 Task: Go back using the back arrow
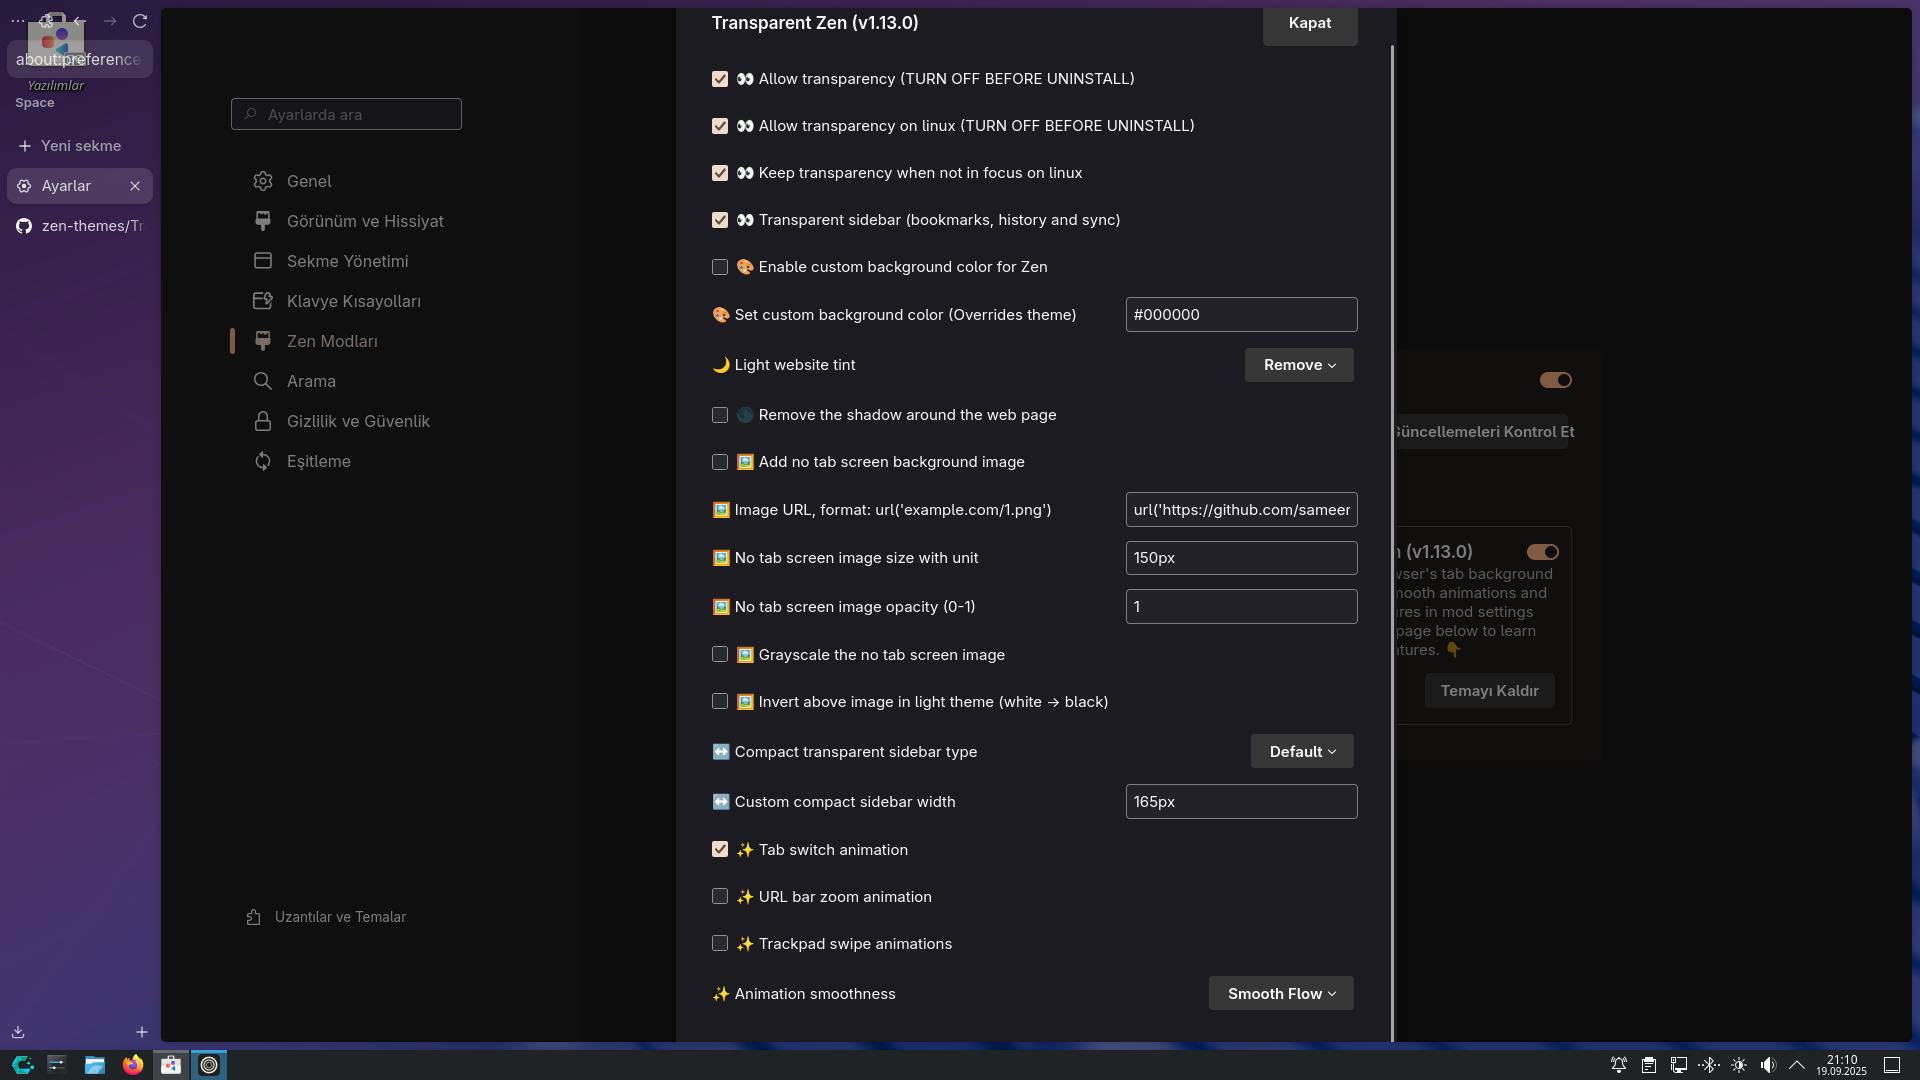(79, 21)
